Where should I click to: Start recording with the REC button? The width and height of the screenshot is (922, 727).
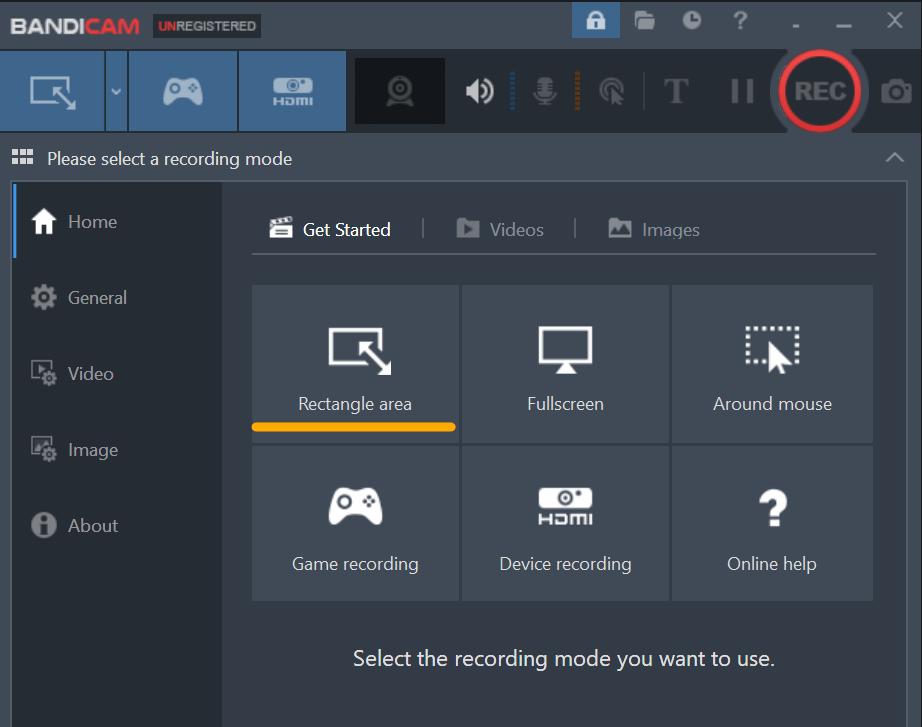(x=820, y=91)
